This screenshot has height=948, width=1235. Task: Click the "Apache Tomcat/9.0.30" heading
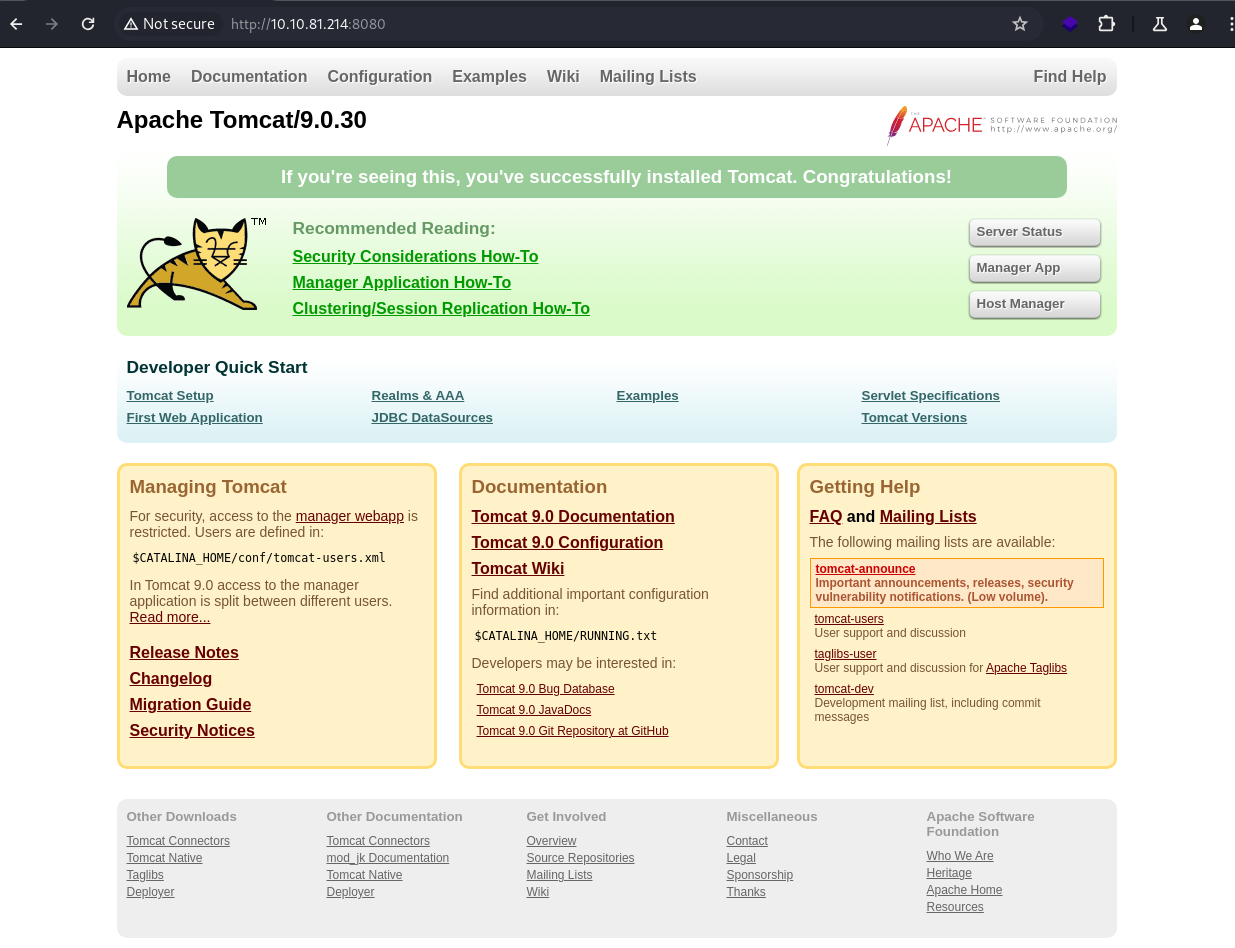coord(242,120)
